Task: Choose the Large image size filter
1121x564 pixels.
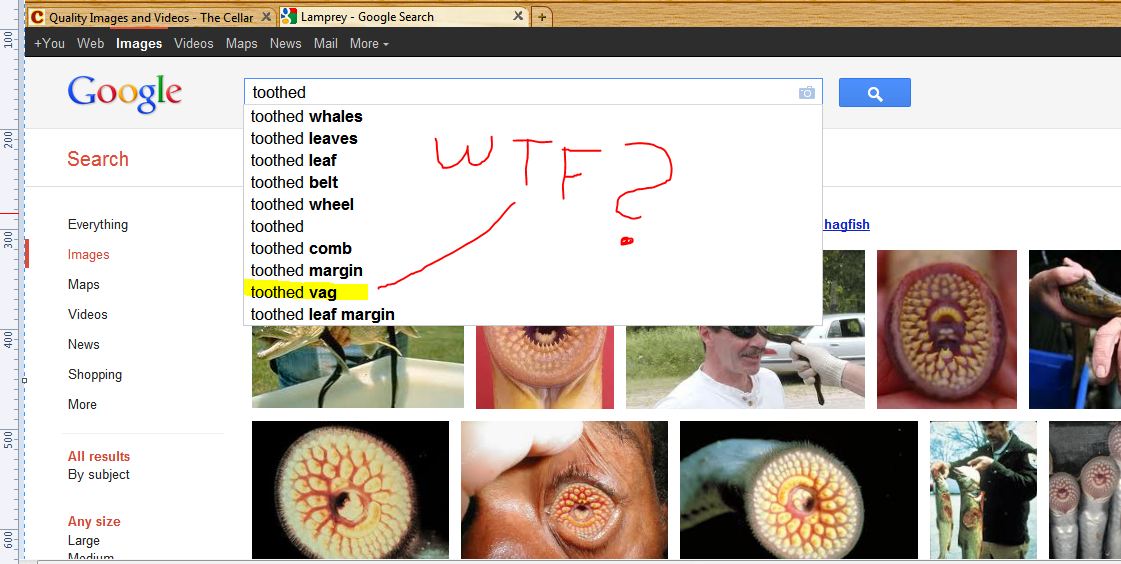Action: 84,541
